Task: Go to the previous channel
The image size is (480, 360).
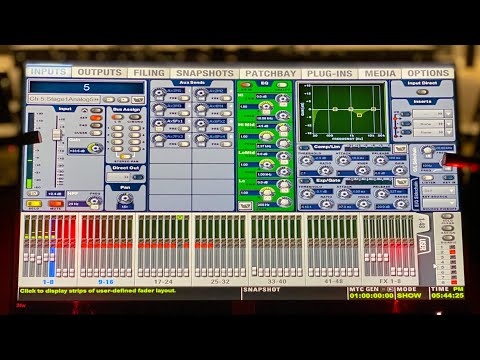Action: point(109,99)
